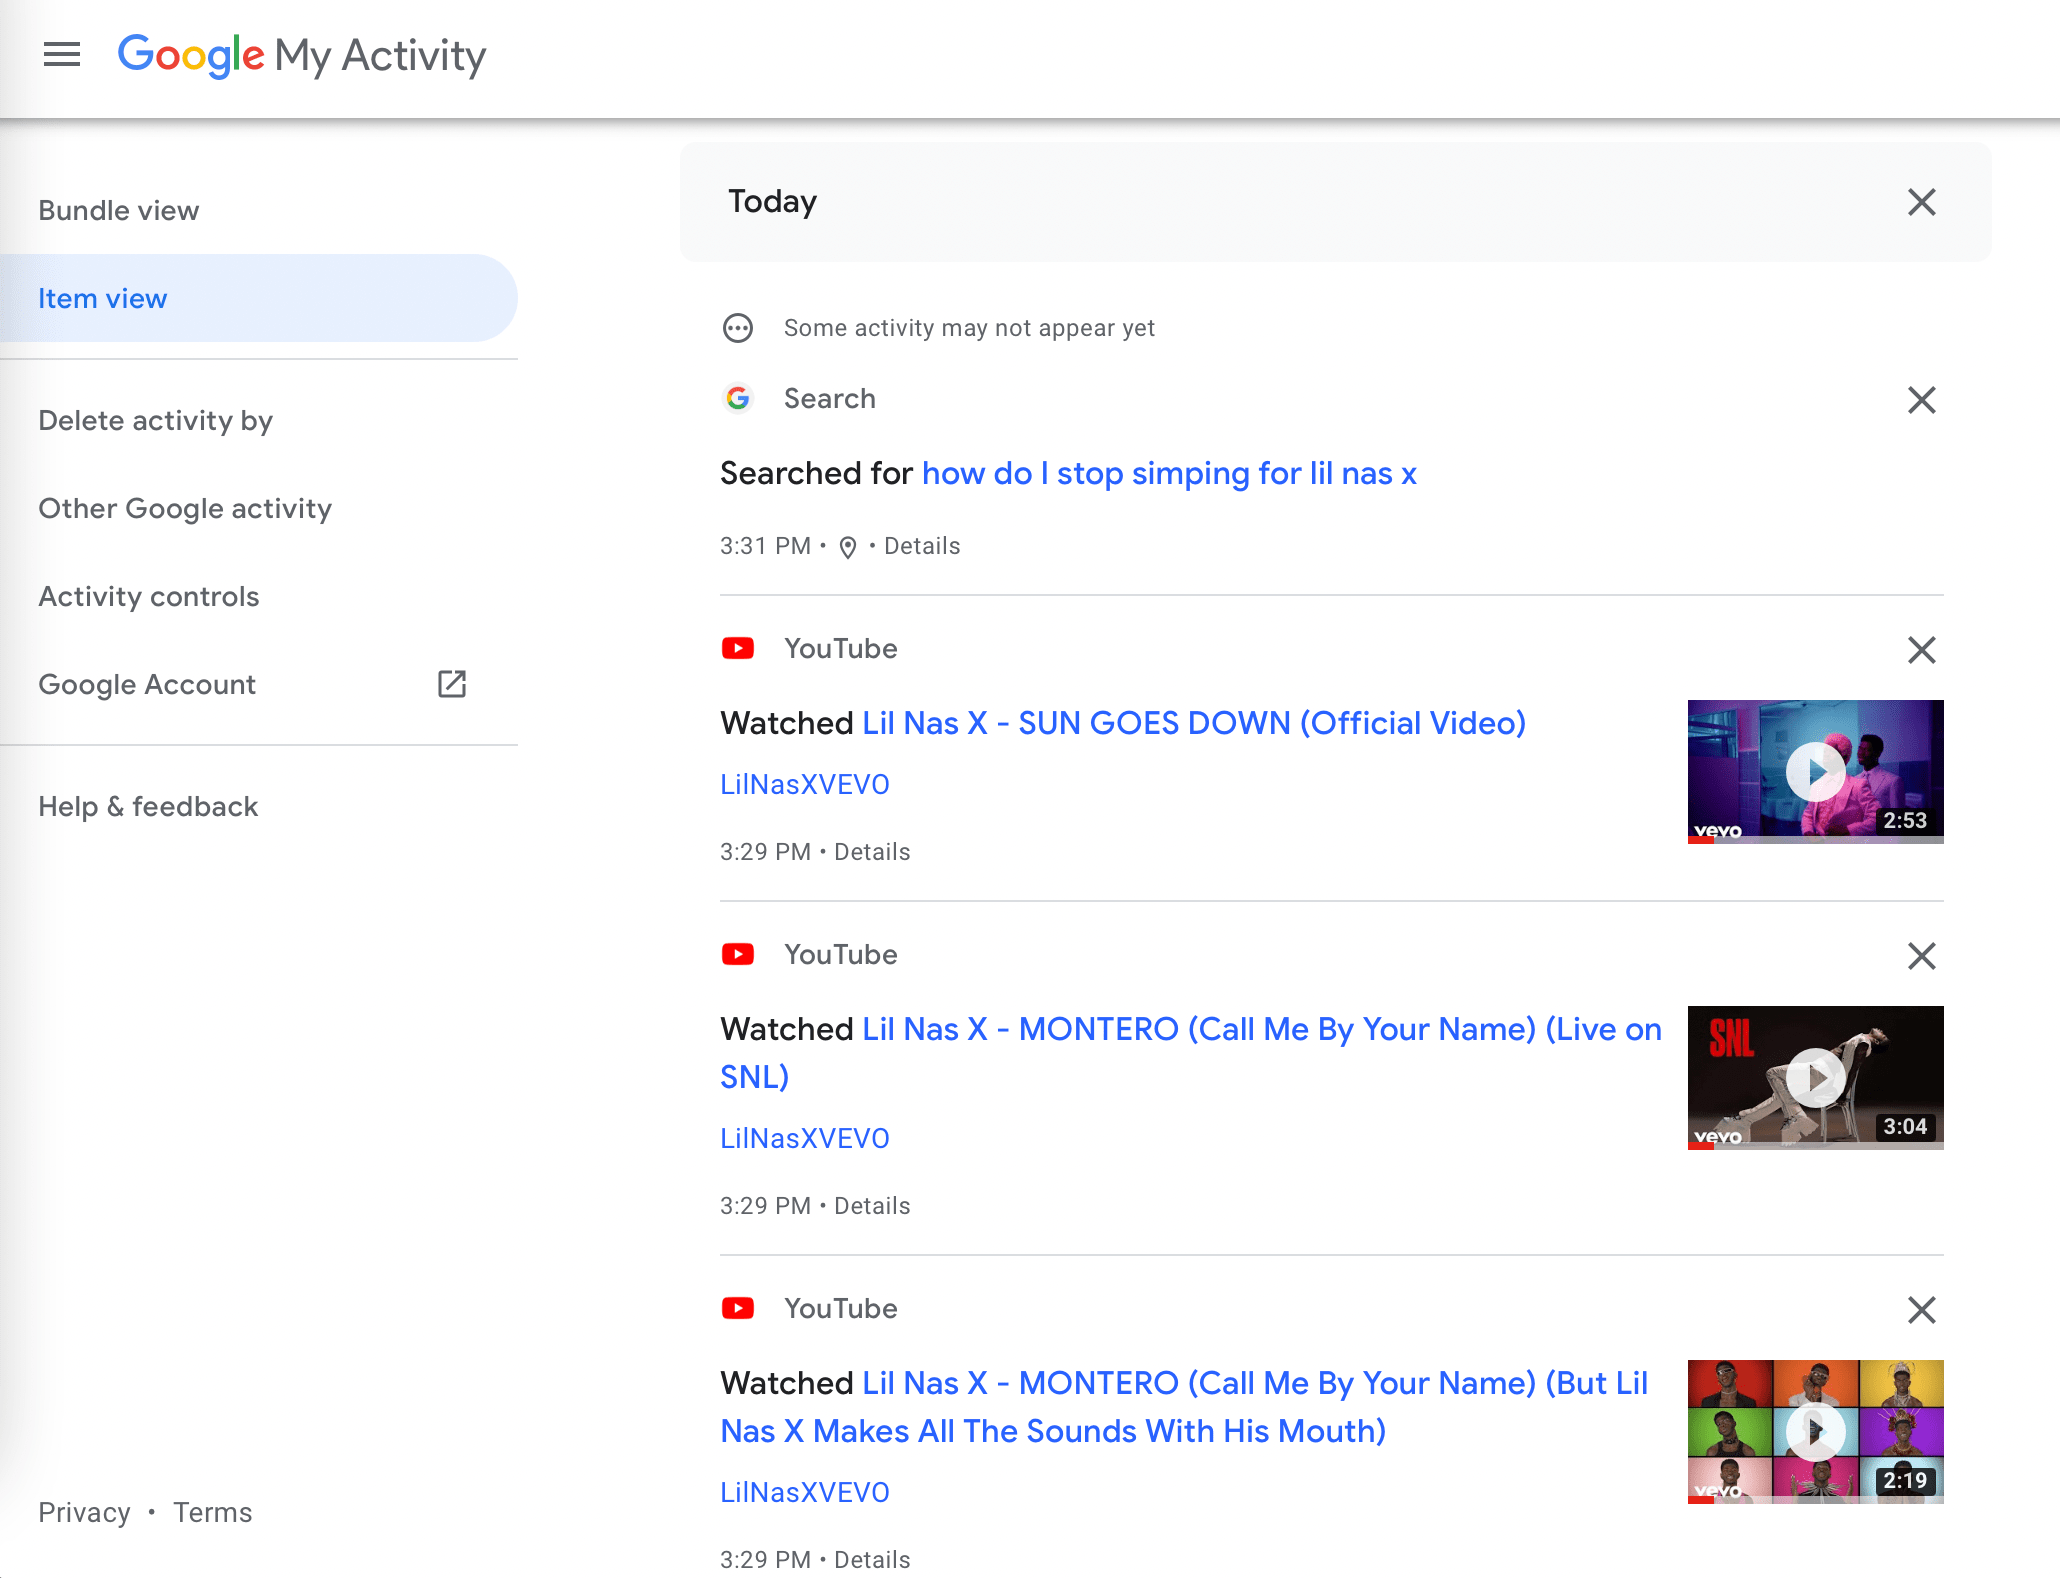Image resolution: width=2060 pixels, height=1578 pixels.
Task: Open LilNasXVEVO channel under SUN GOES DOWN
Action: coord(804,784)
